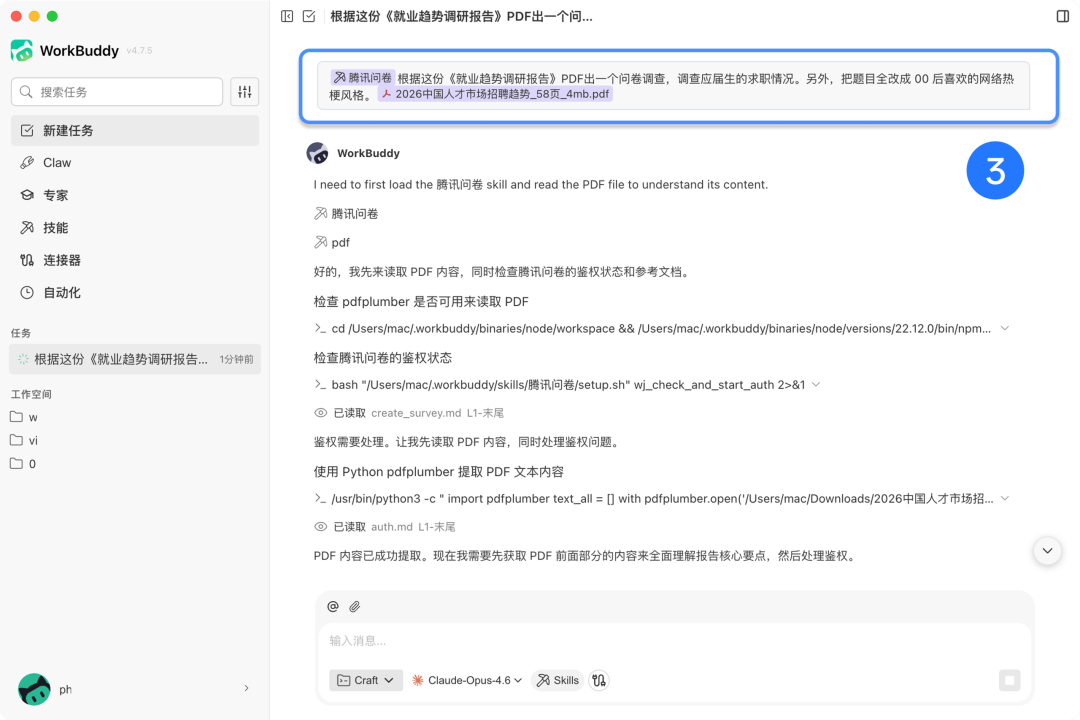Click the 新建任务 checkbox-pencil icon
The width and height of the screenshot is (1080, 720).
tap(27, 130)
